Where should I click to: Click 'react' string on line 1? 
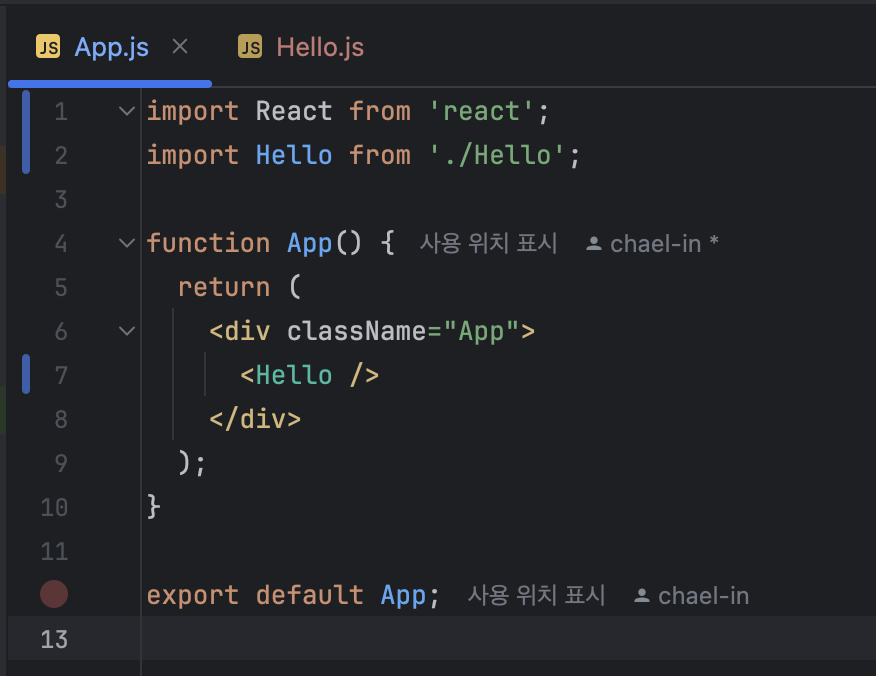tap(480, 111)
